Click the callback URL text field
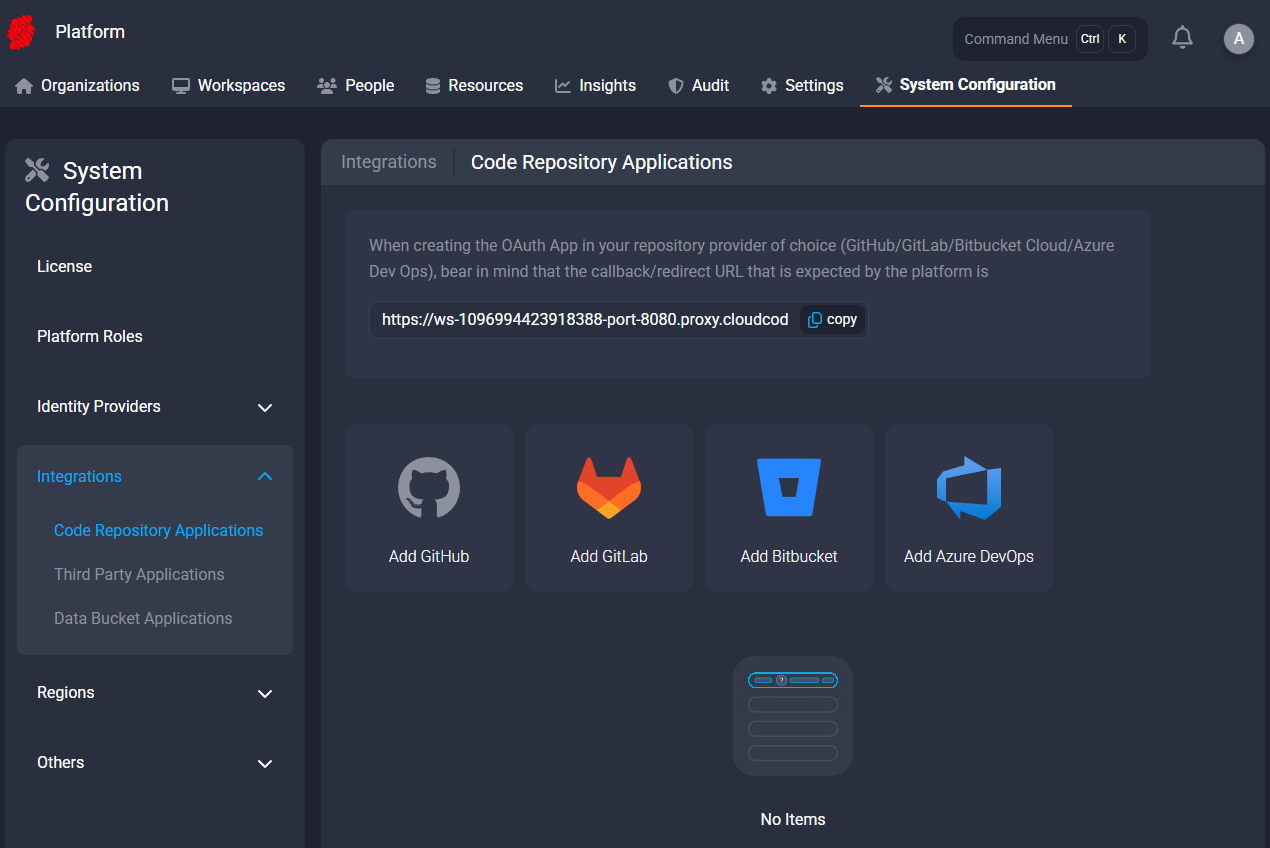1270x848 pixels. tap(585, 320)
